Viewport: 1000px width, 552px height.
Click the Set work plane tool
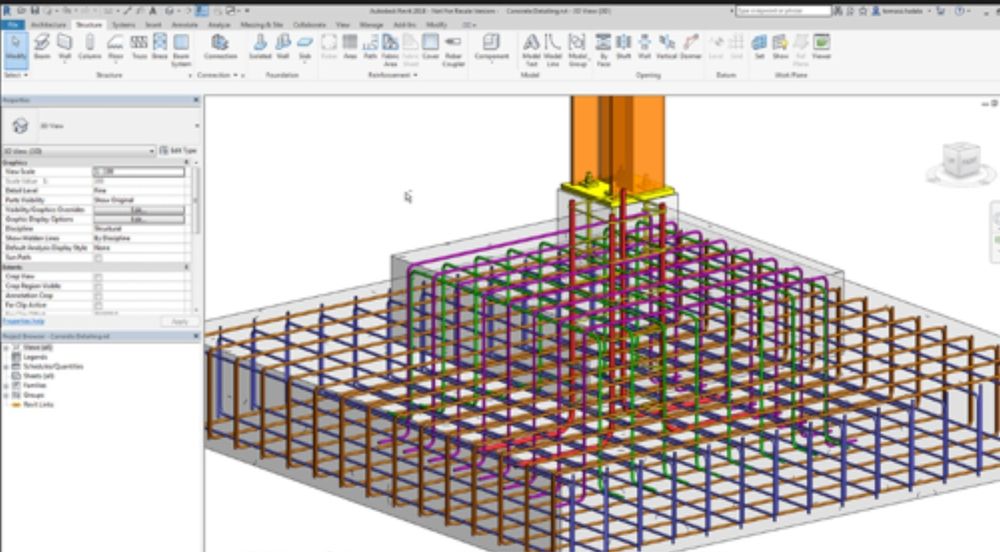click(x=759, y=48)
